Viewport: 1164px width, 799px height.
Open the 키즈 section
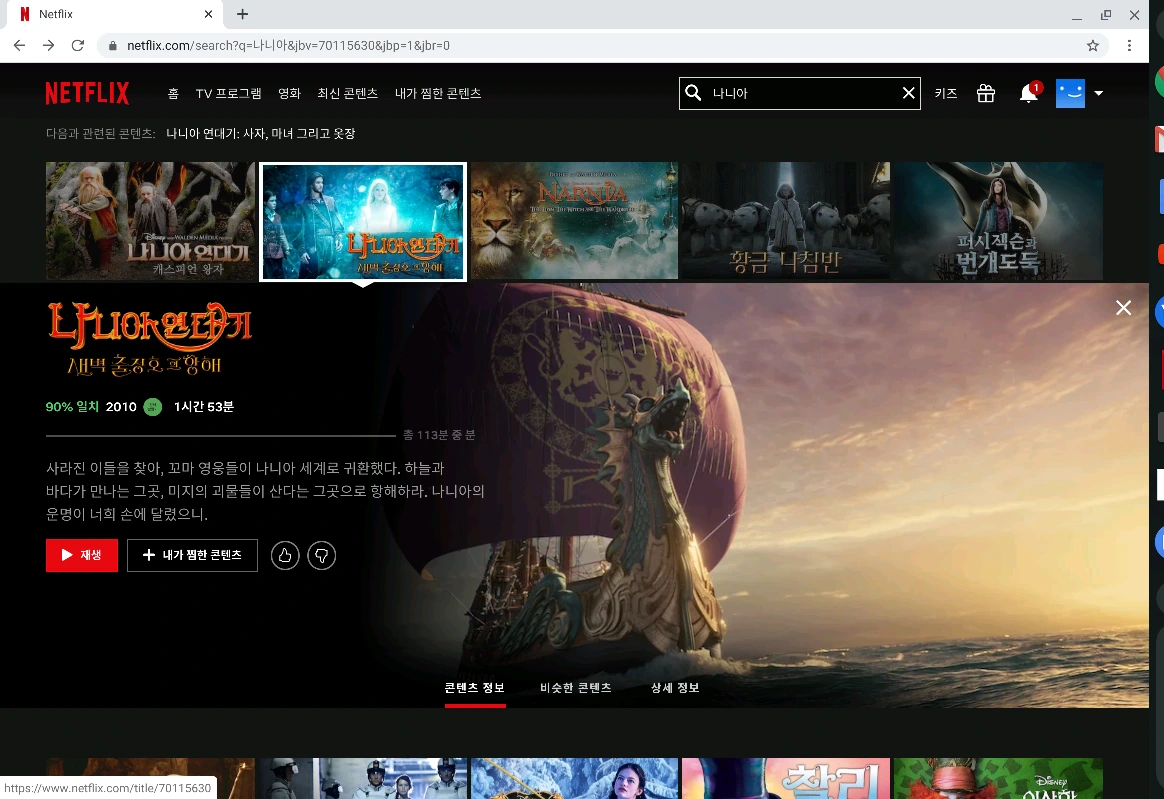point(945,94)
